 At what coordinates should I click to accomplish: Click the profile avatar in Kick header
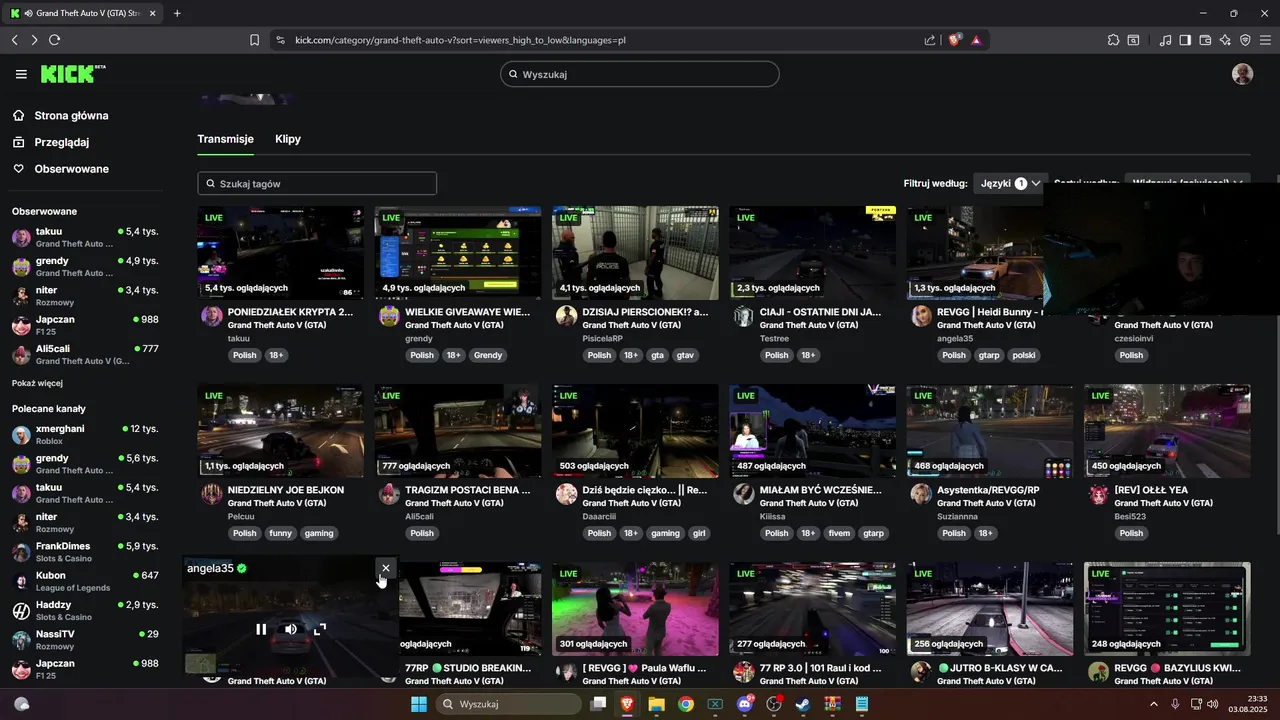click(1242, 74)
